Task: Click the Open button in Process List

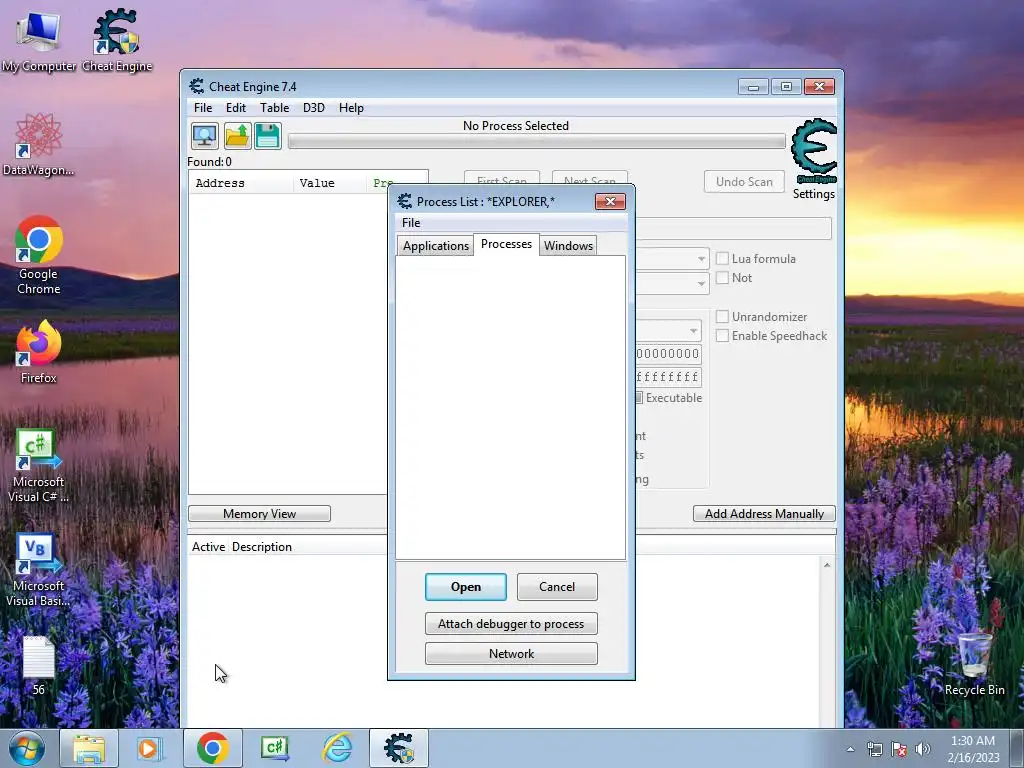Action: [466, 587]
